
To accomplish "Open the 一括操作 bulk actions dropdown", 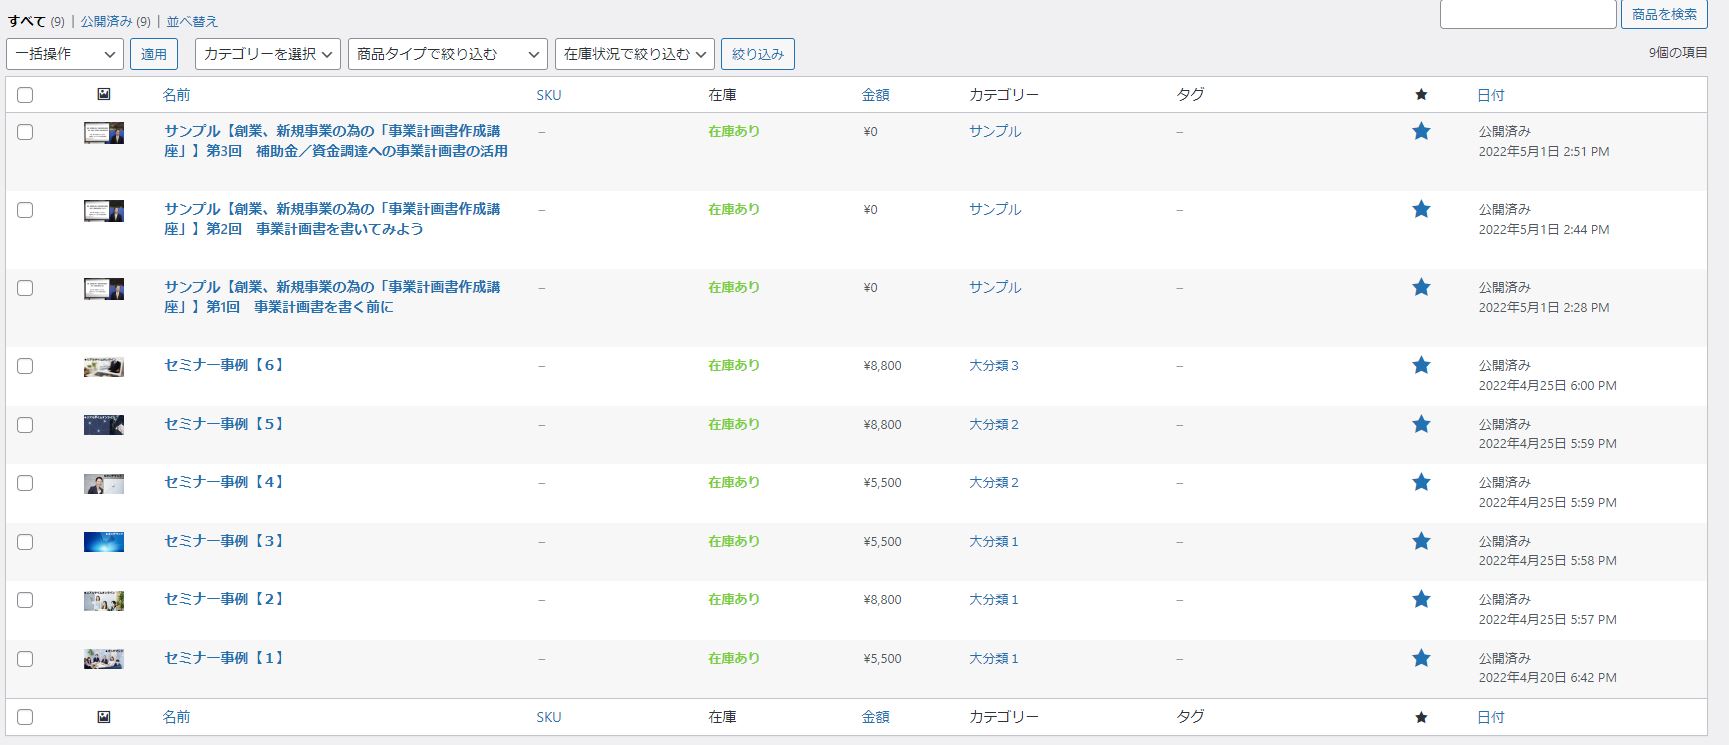I will [x=65, y=54].
